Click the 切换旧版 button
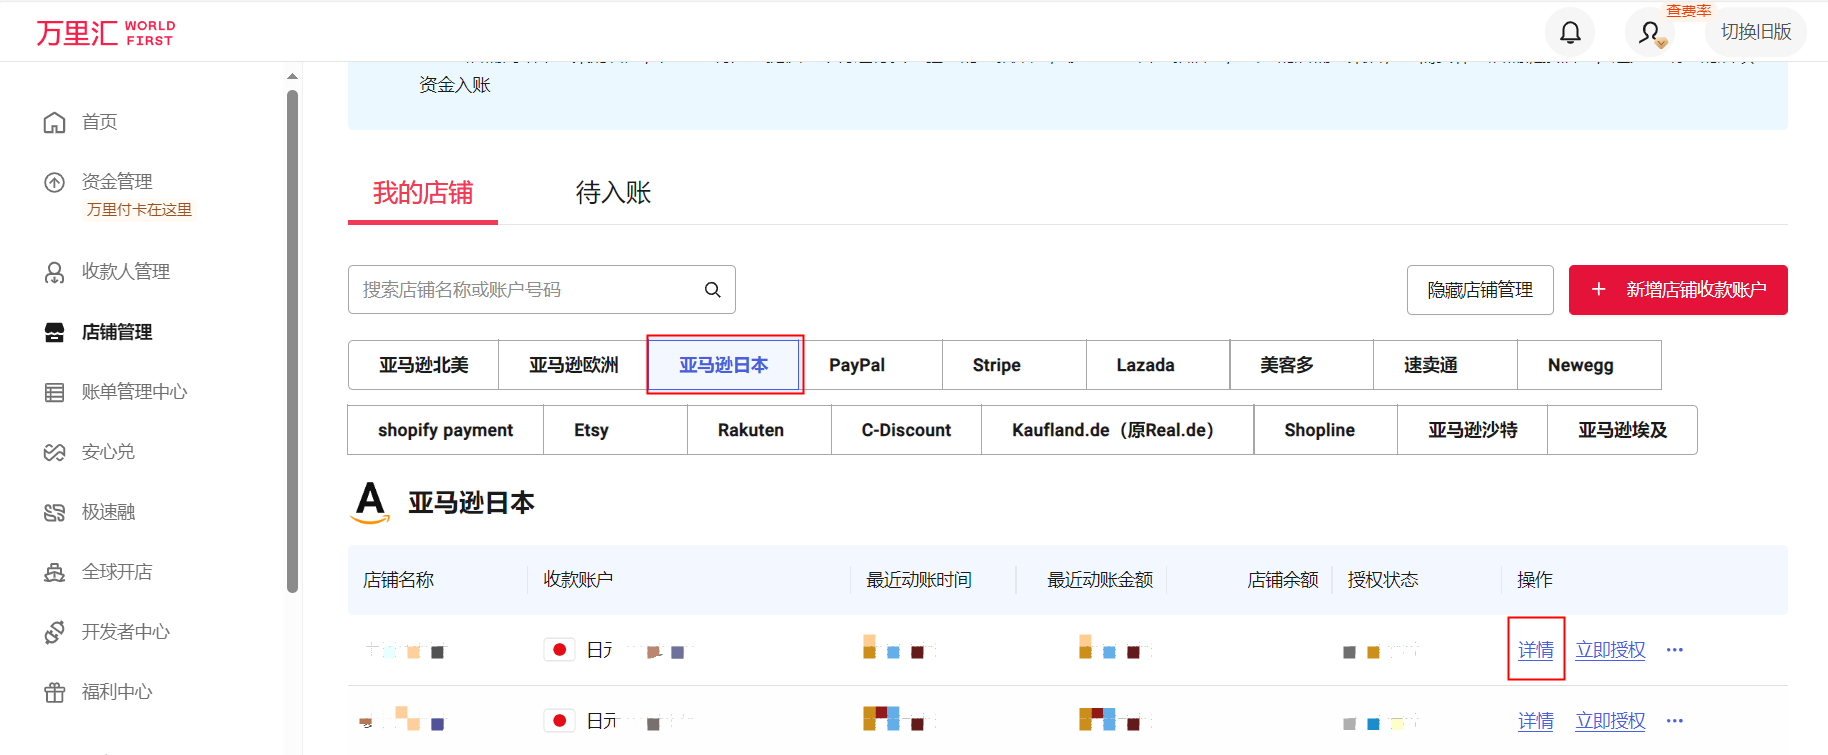This screenshot has height=755, width=1828. coord(1756,32)
